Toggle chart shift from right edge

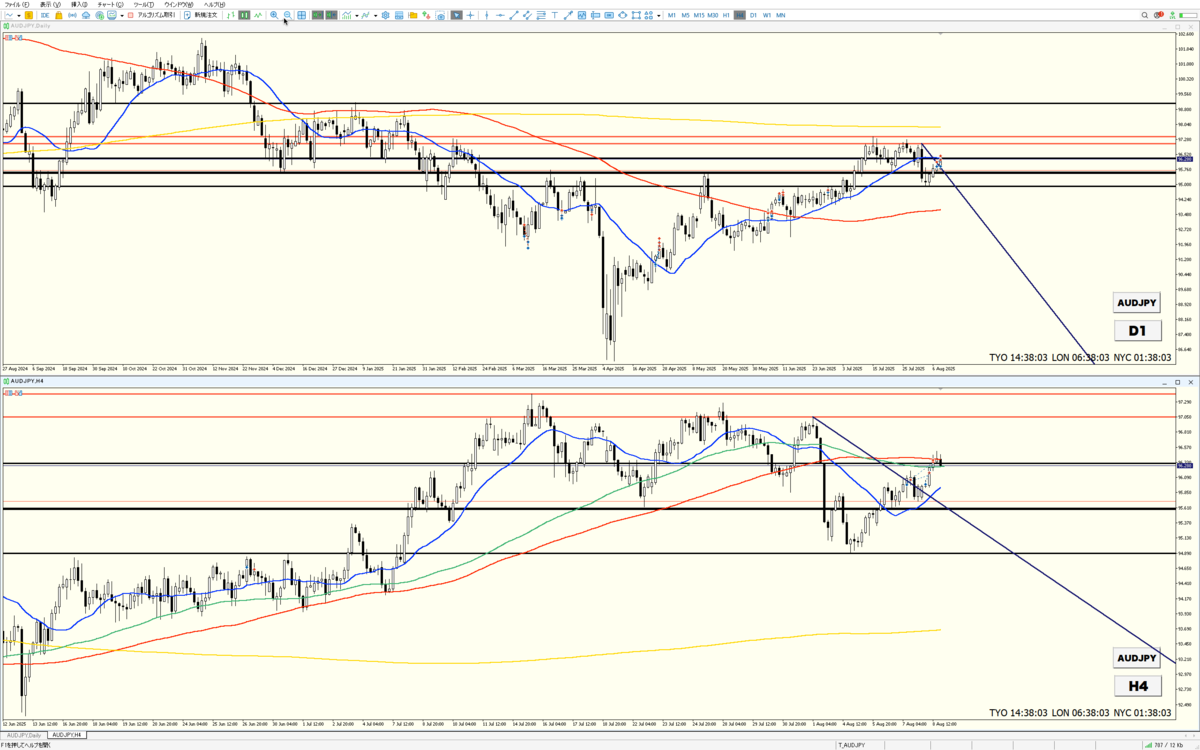(x=331, y=16)
